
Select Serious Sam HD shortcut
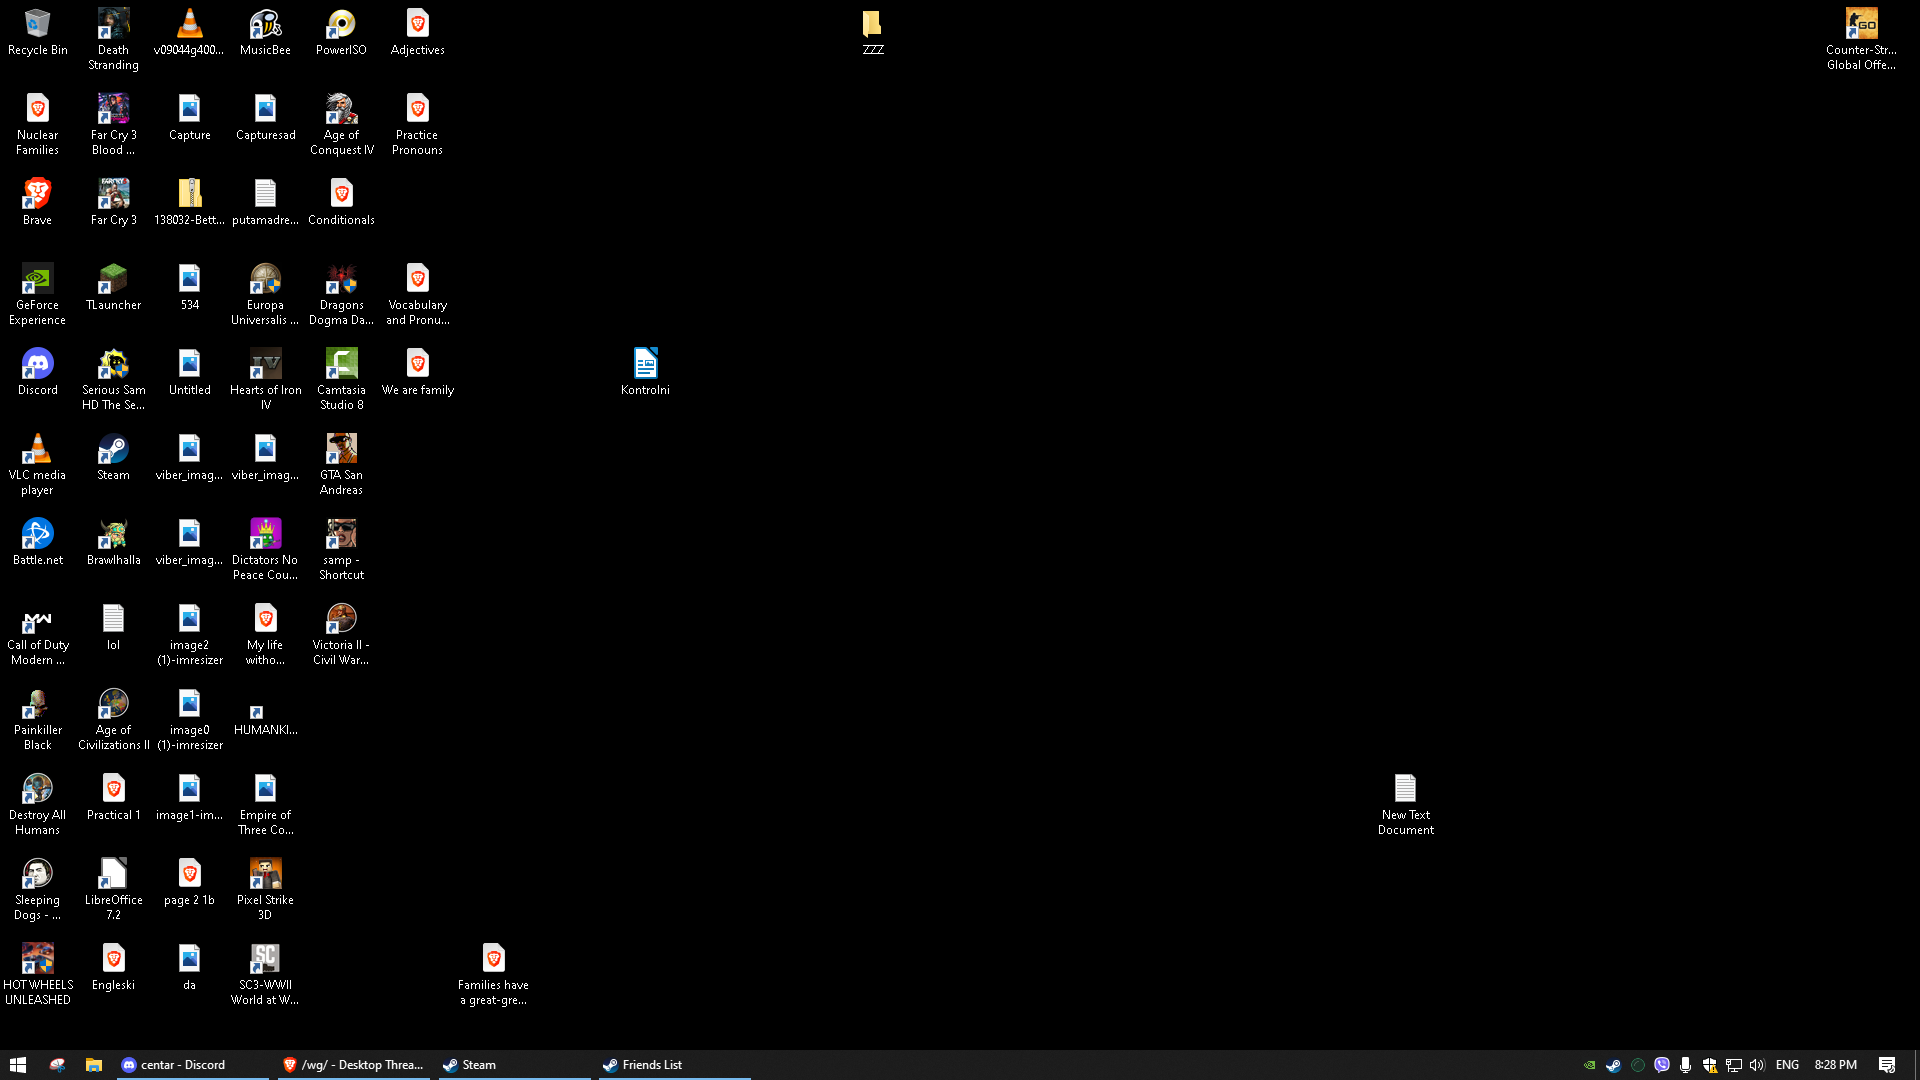(x=113, y=379)
